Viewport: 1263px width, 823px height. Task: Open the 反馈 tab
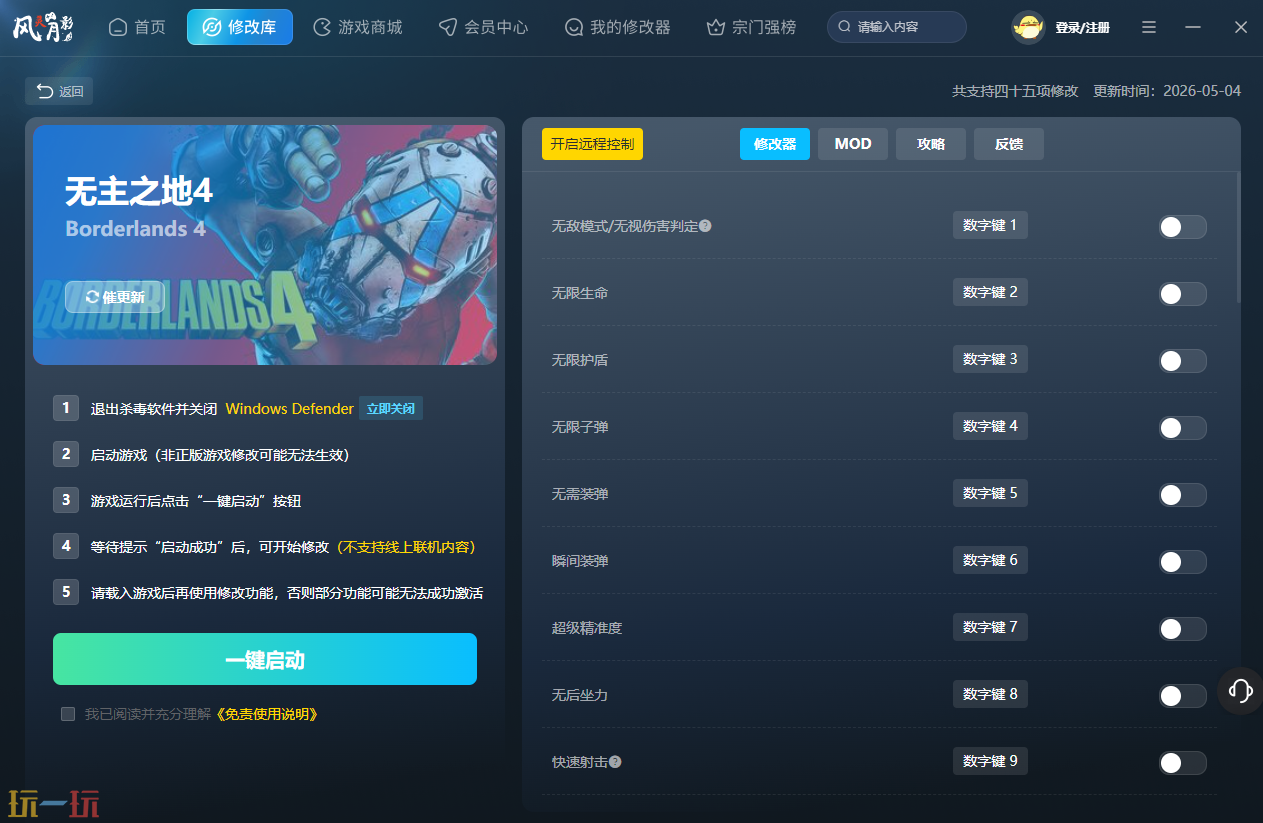click(x=1009, y=144)
